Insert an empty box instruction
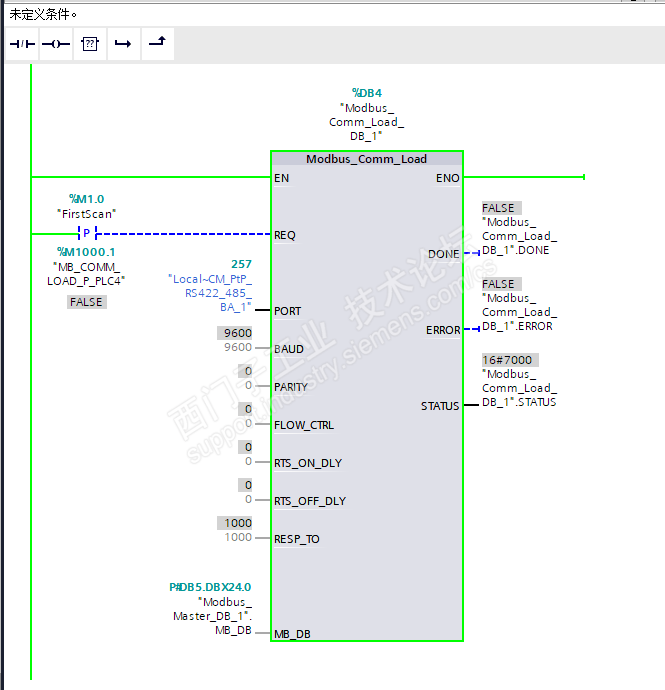 point(90,44)
